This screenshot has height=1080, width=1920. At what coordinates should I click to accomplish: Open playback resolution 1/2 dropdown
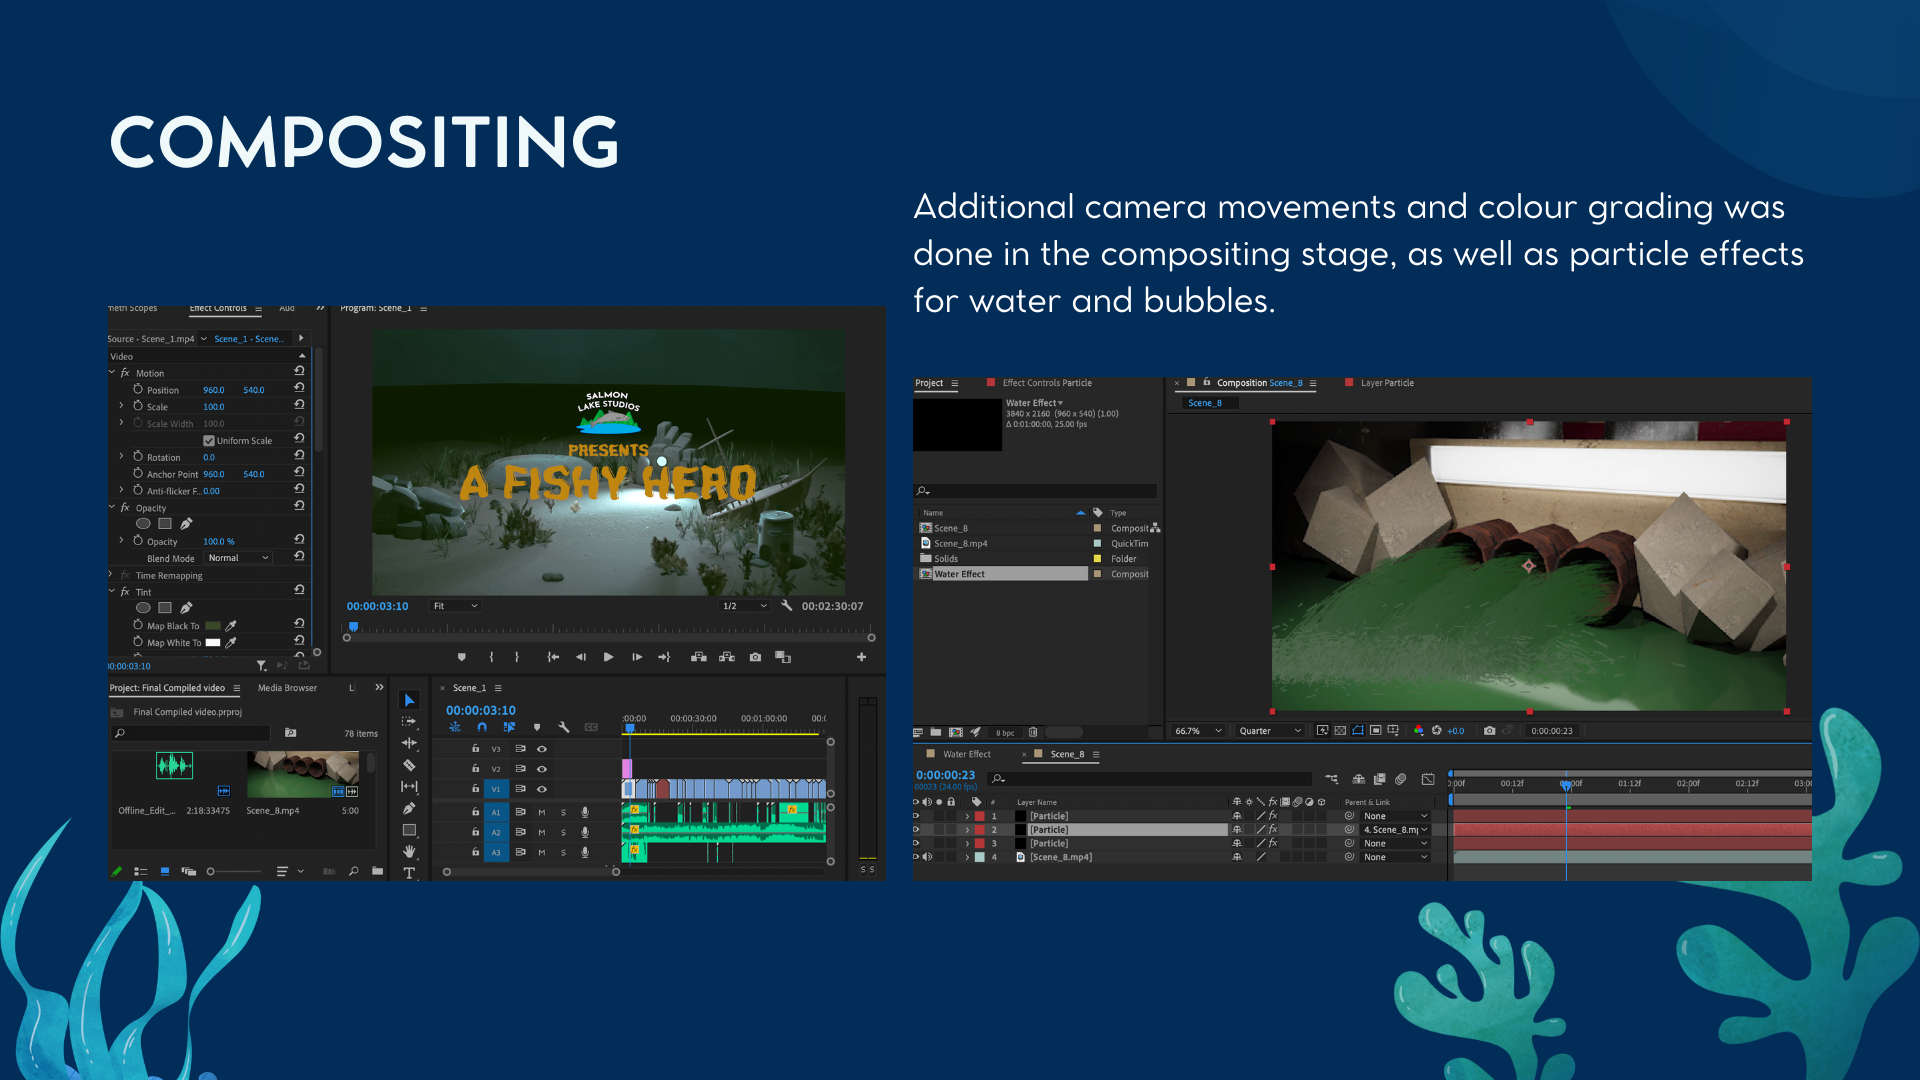744,606
